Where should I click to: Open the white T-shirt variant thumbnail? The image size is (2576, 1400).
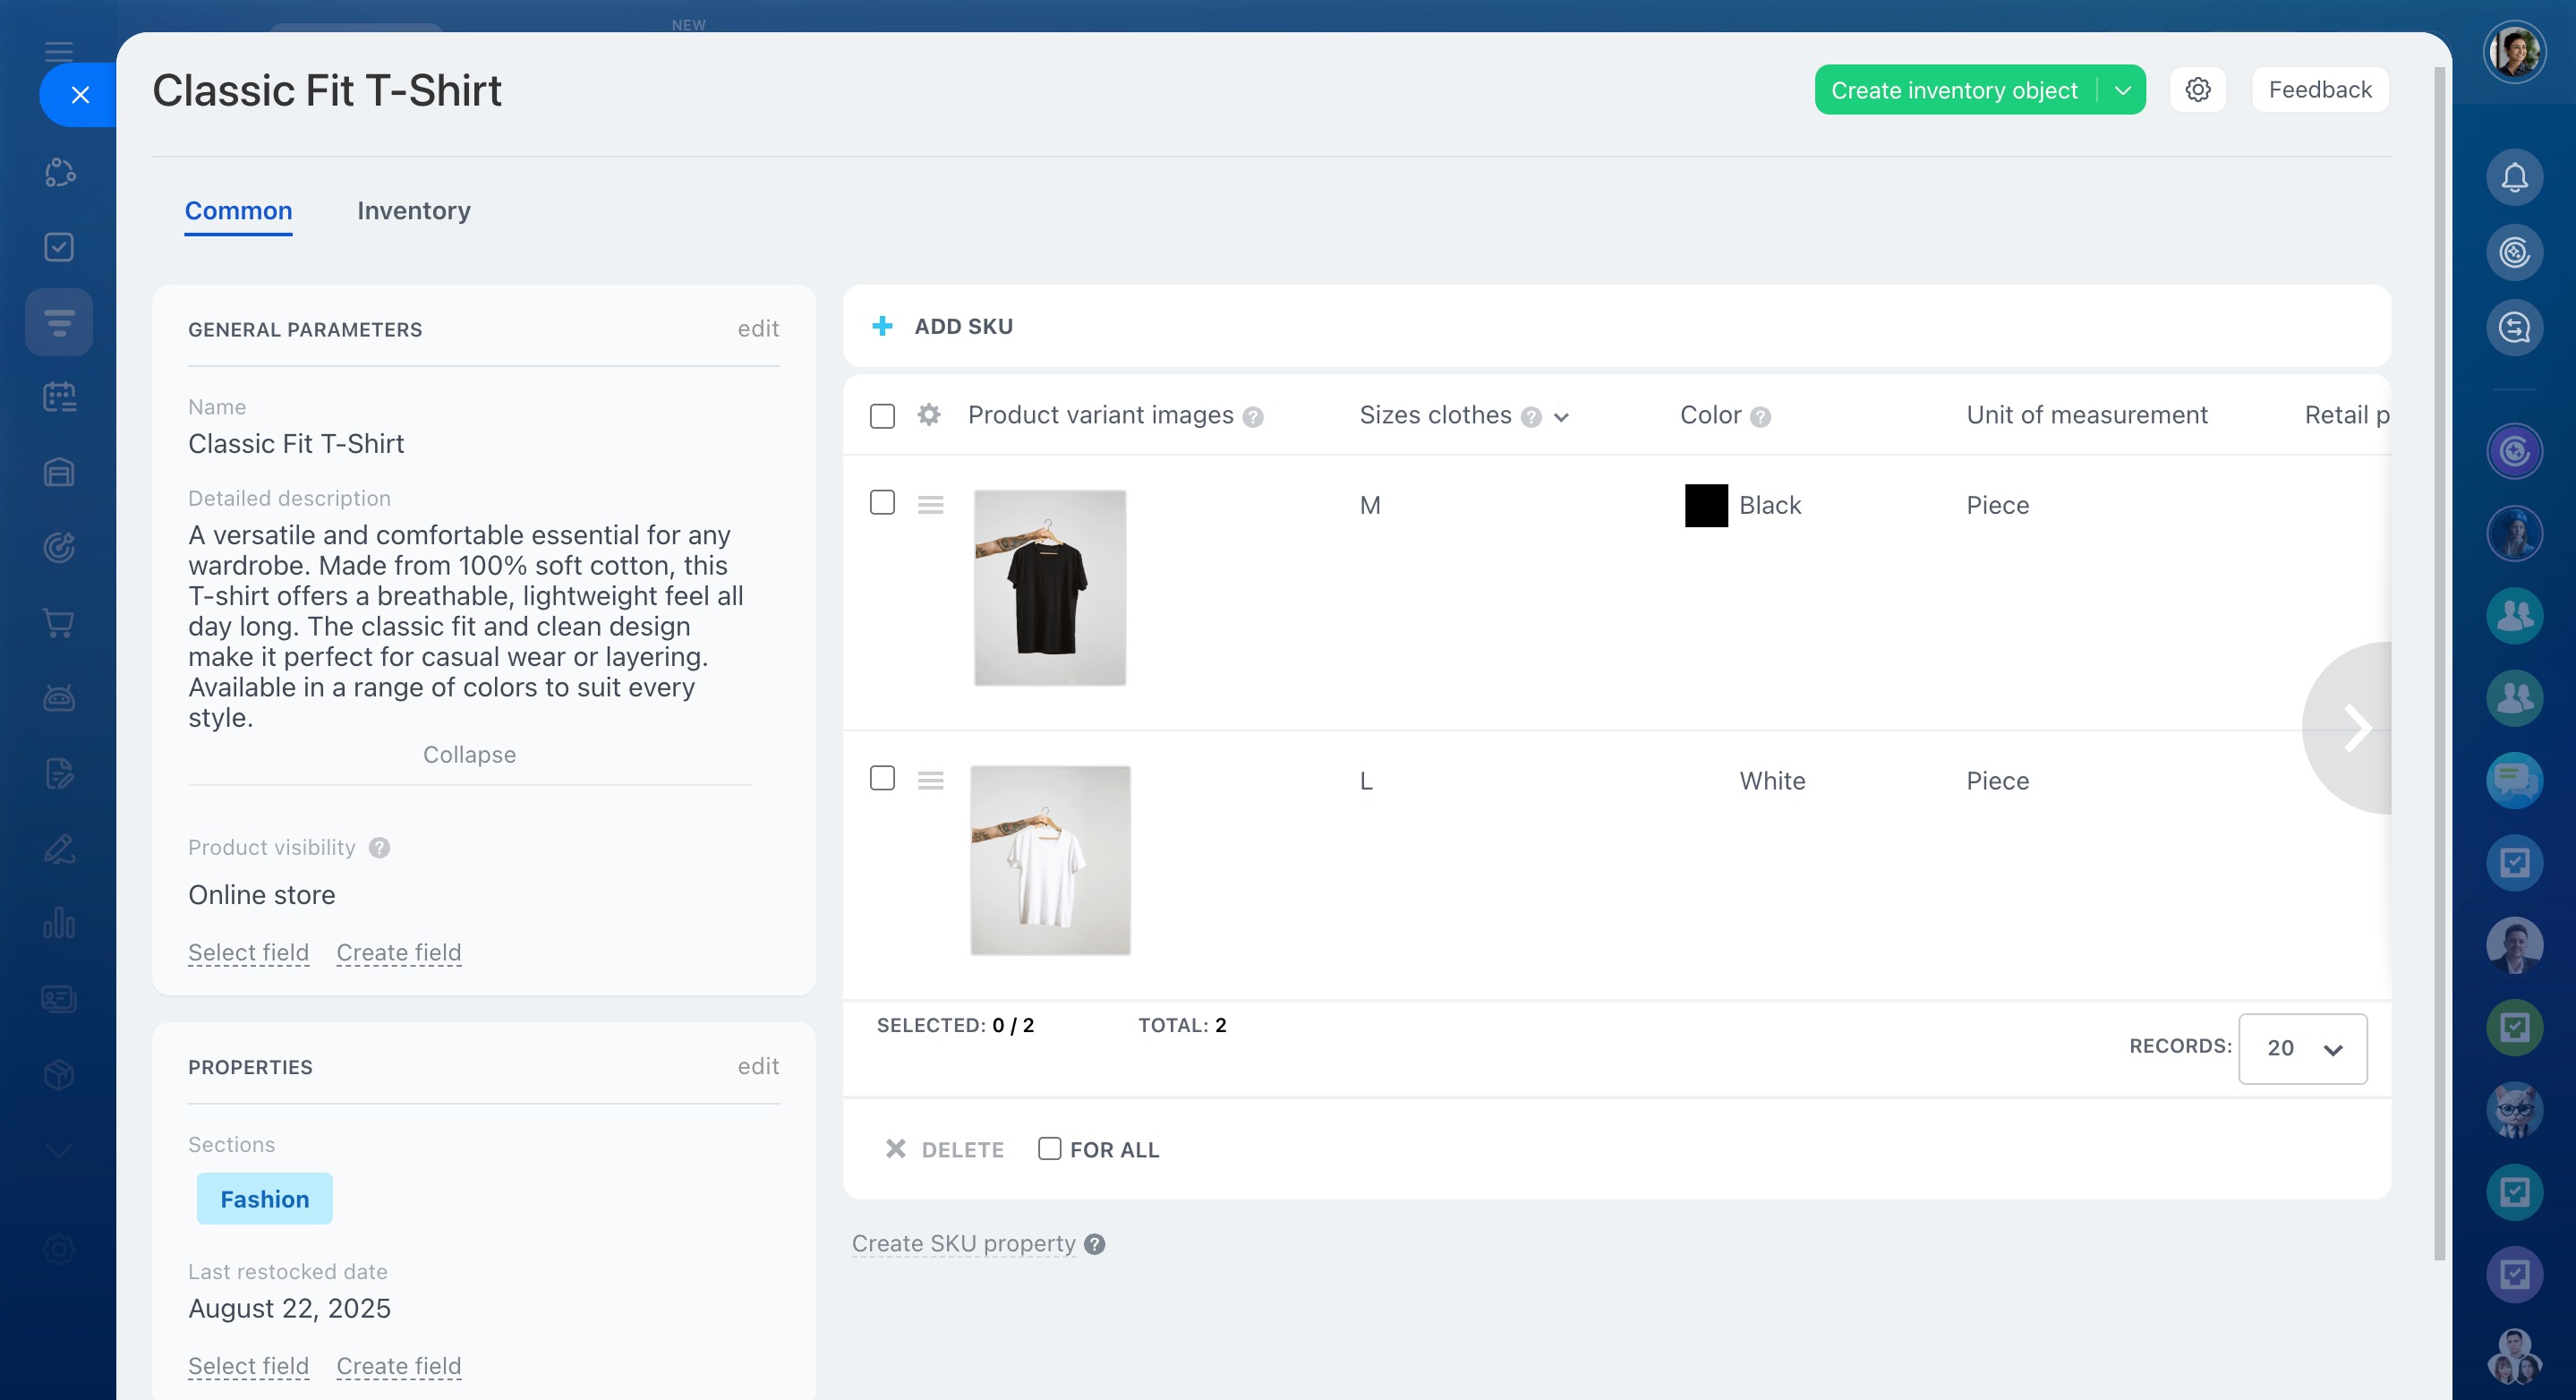(x=1050, y=860)
